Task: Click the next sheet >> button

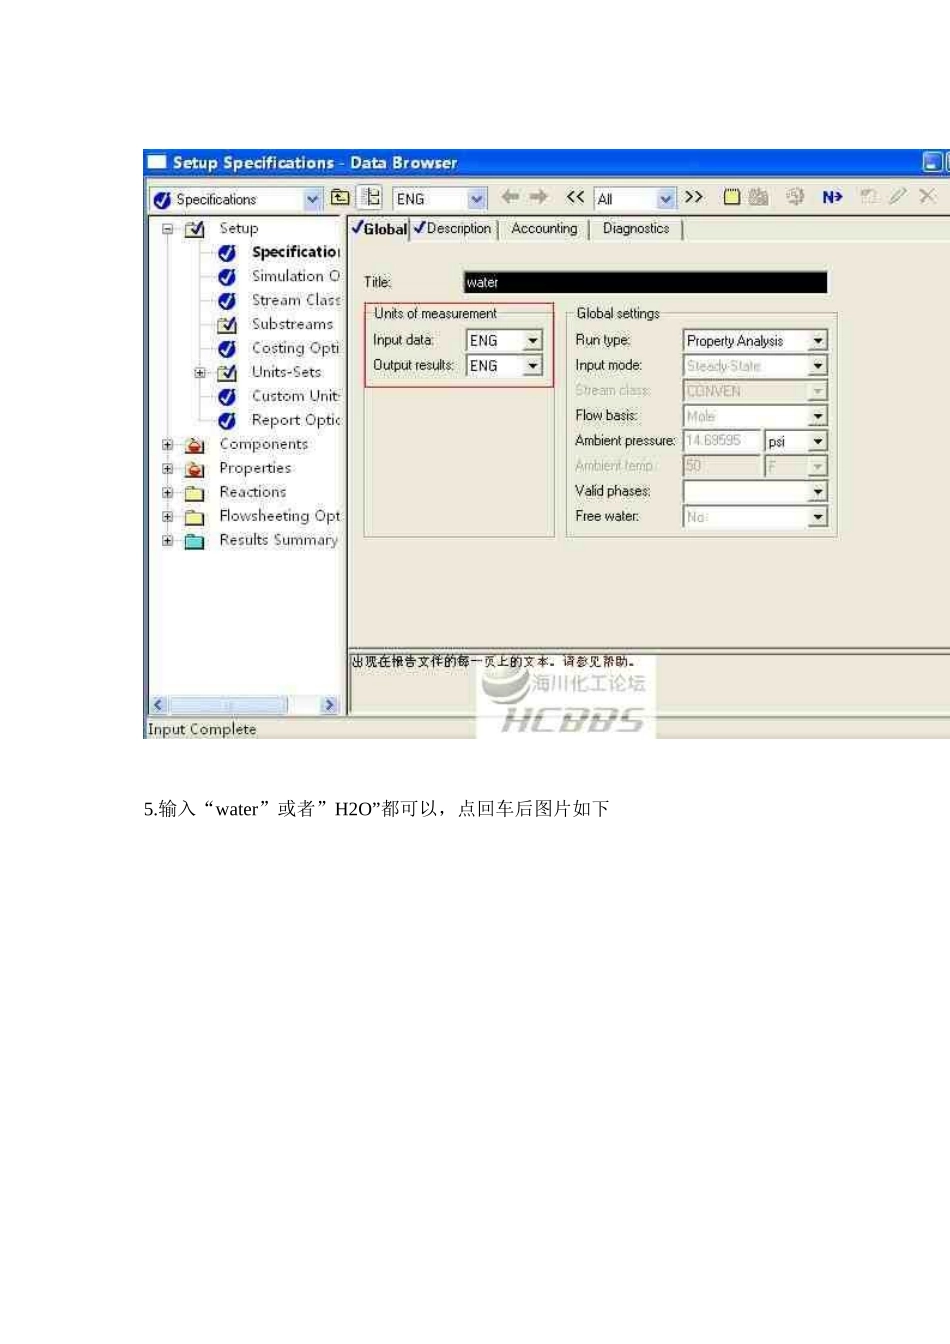Action: click(x=694, y=197)
